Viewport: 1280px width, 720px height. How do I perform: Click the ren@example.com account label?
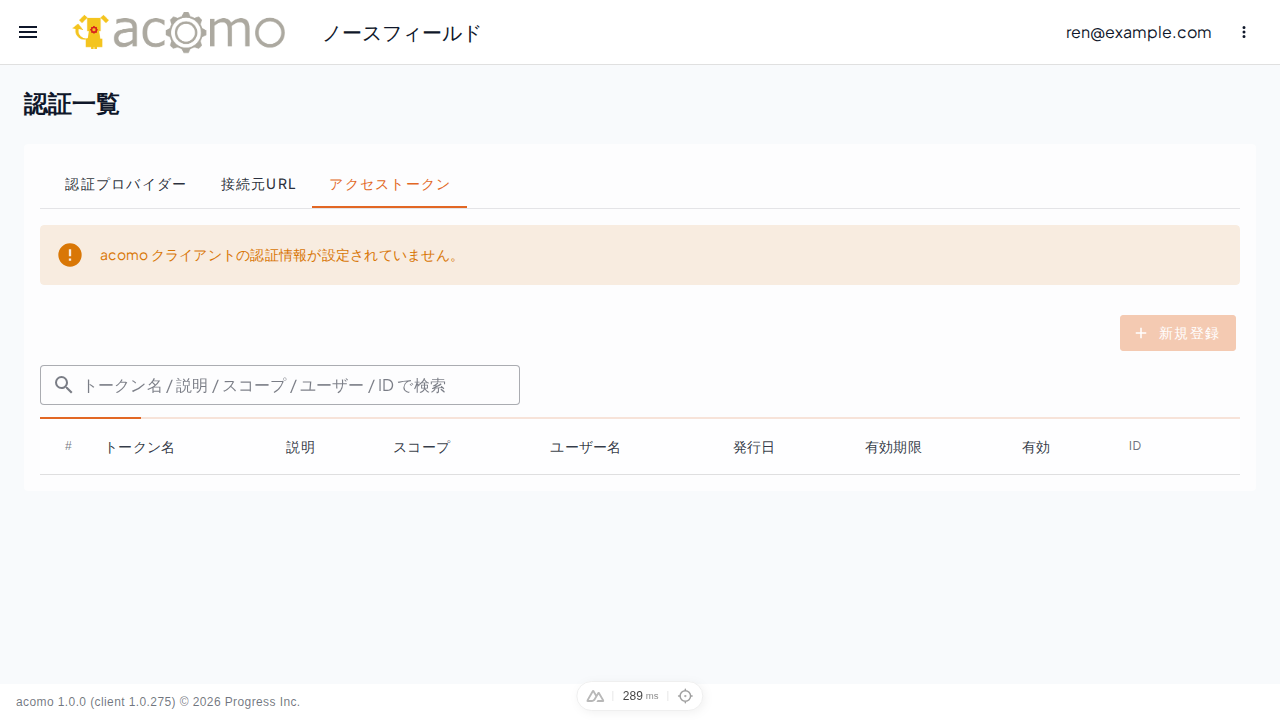(1138, 32)
